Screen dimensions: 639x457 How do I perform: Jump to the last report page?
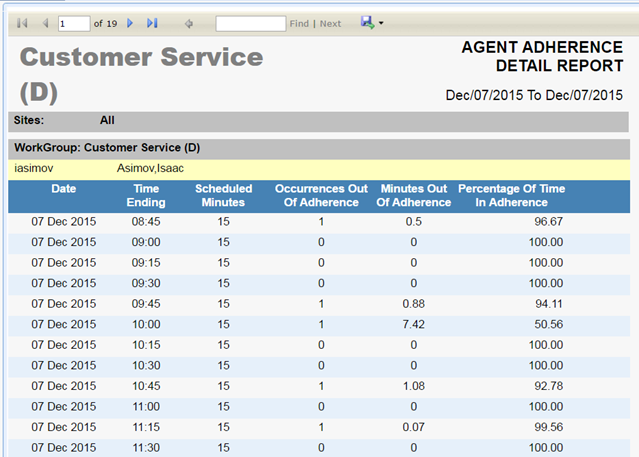(x=152, y=23)
